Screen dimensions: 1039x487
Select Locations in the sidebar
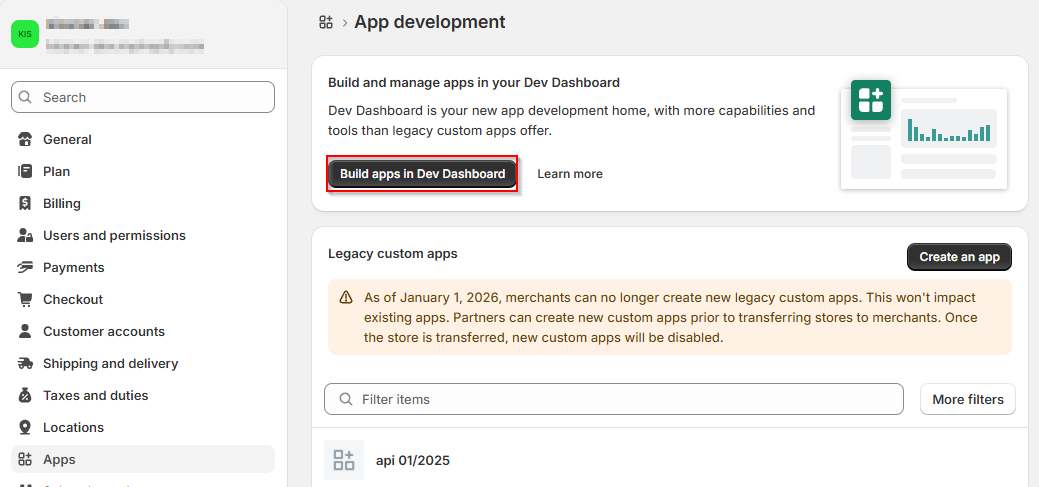coord(143,427)
